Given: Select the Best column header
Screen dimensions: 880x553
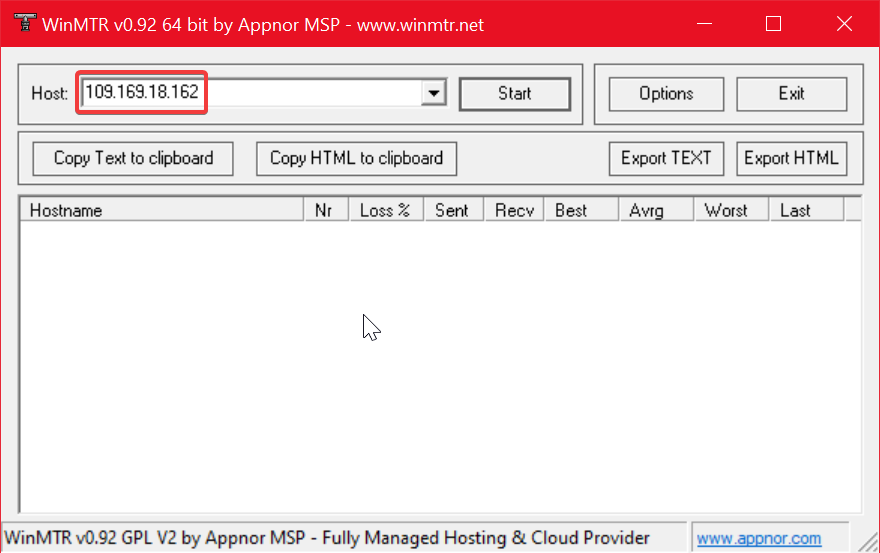Looking at the screenshot, I should click(x=571, y=210).
